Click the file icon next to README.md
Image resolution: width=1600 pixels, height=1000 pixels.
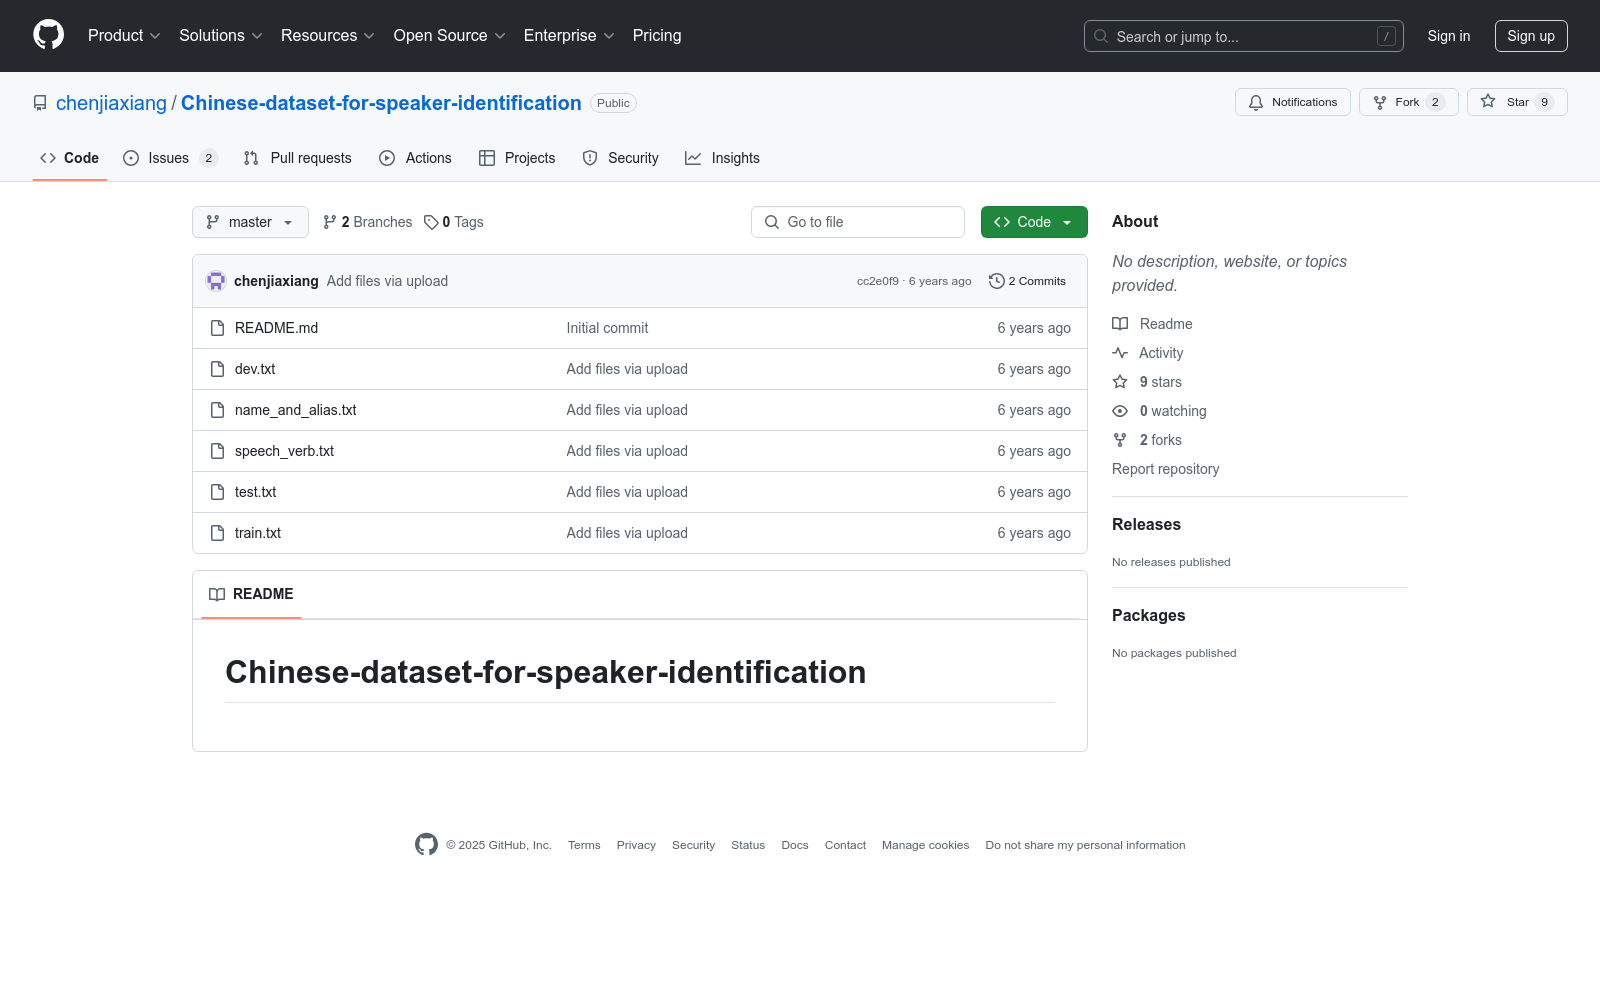pyautogui.click(x=217, y=328)
